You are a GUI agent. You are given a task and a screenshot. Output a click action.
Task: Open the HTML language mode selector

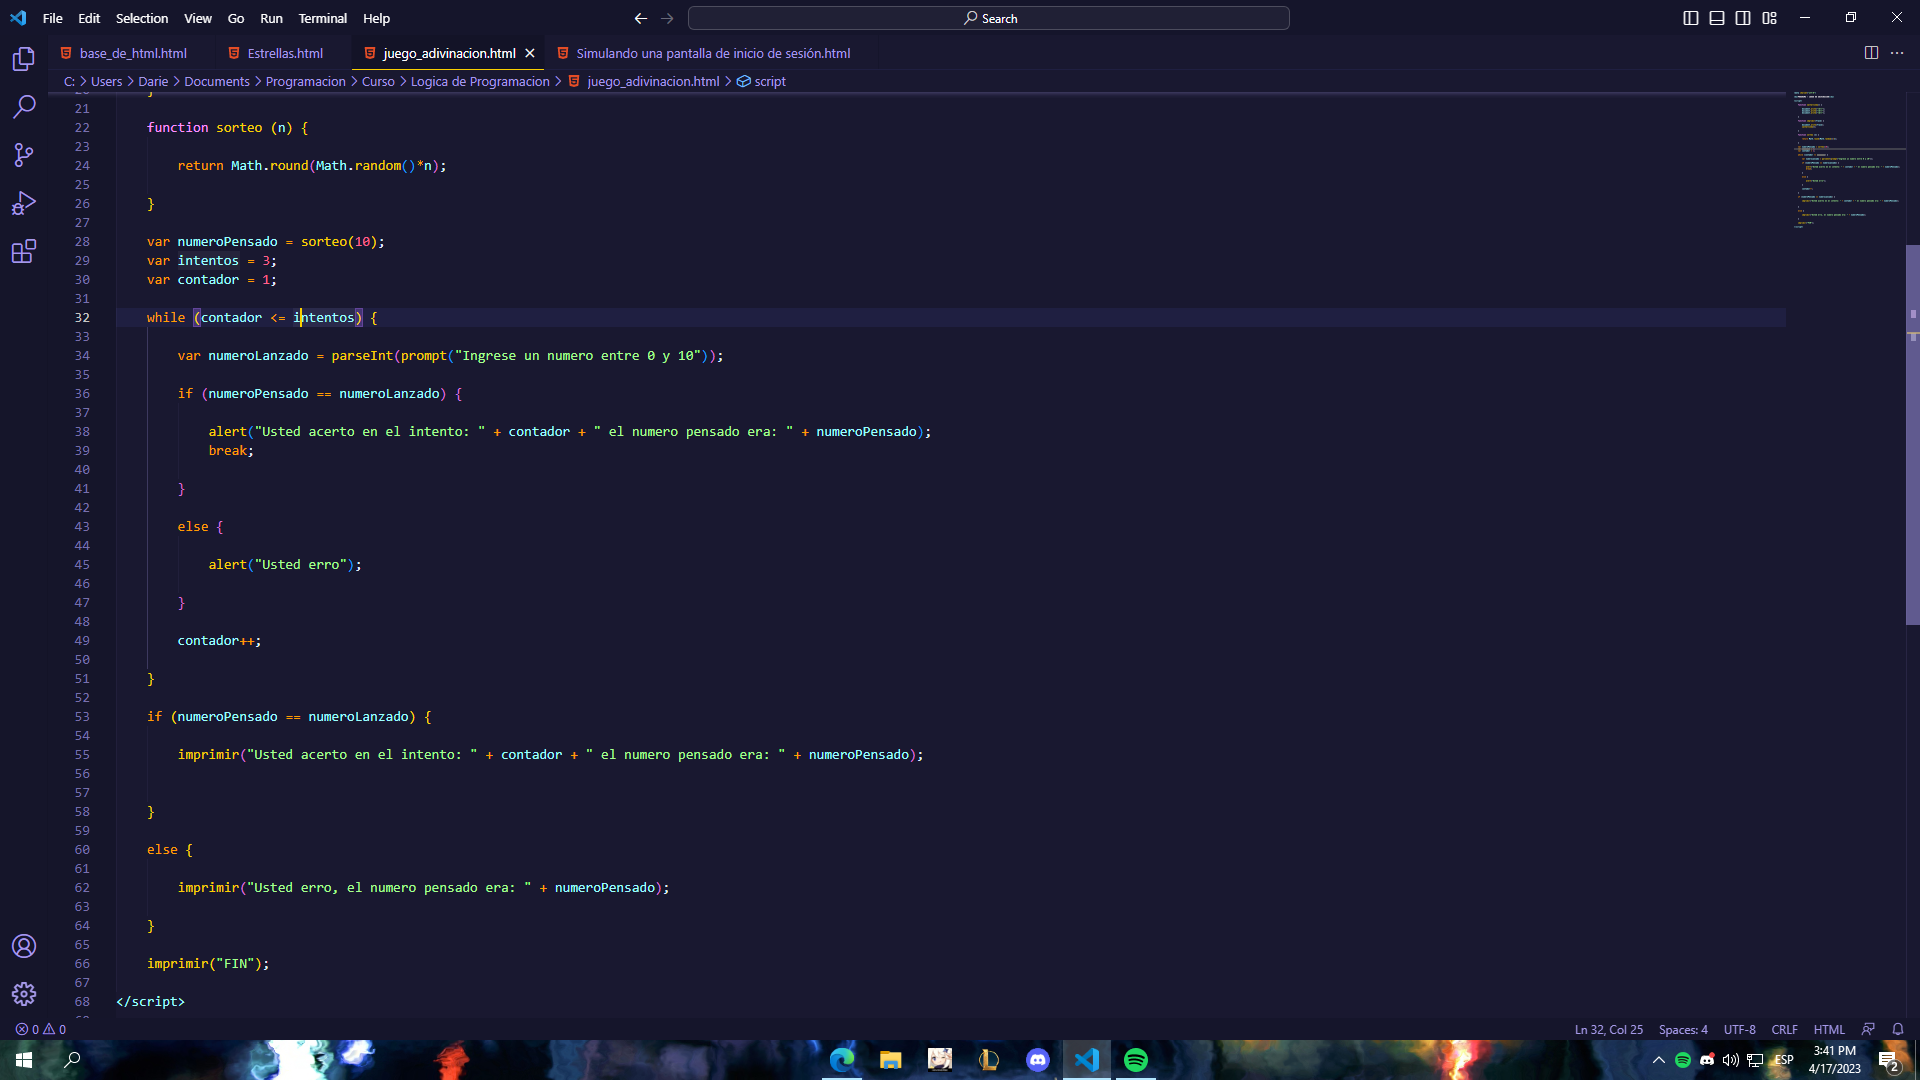coord(1829,1029)
